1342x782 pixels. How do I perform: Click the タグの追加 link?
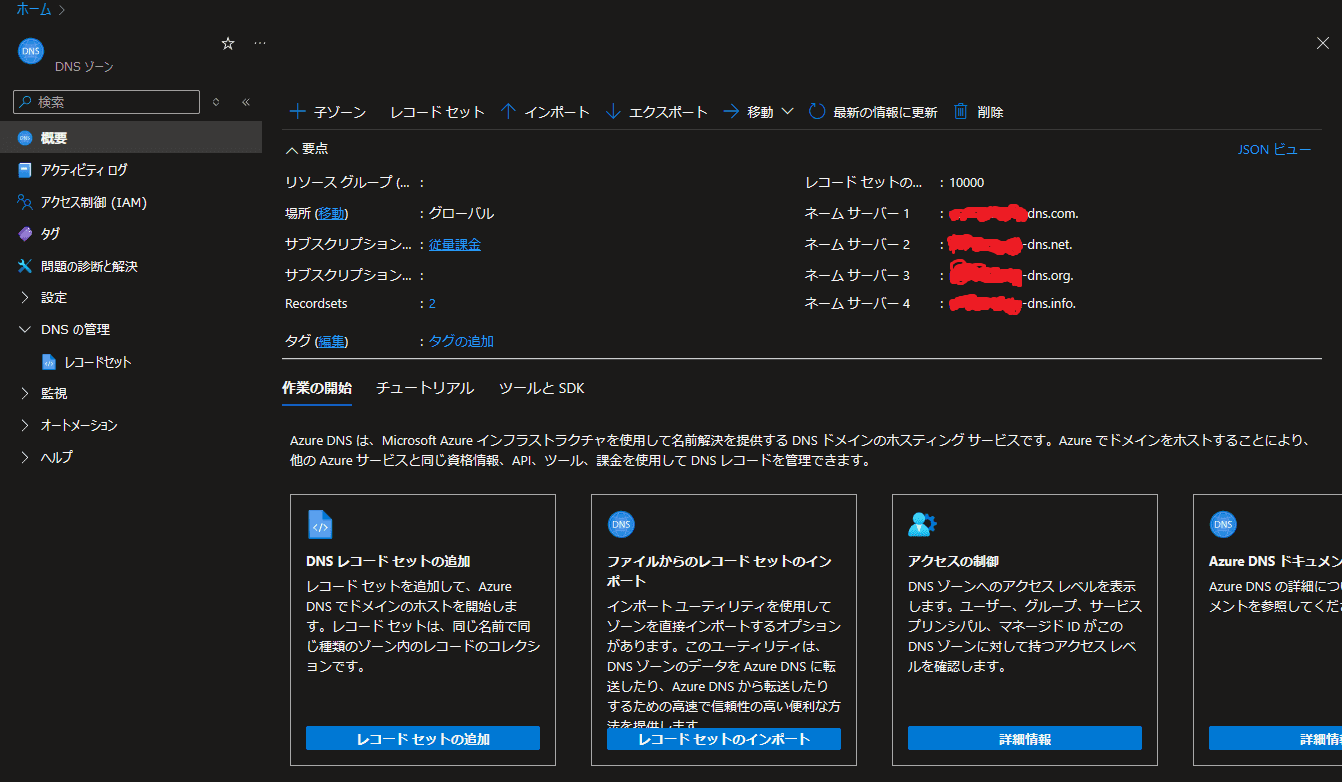(x=461, y=341)
